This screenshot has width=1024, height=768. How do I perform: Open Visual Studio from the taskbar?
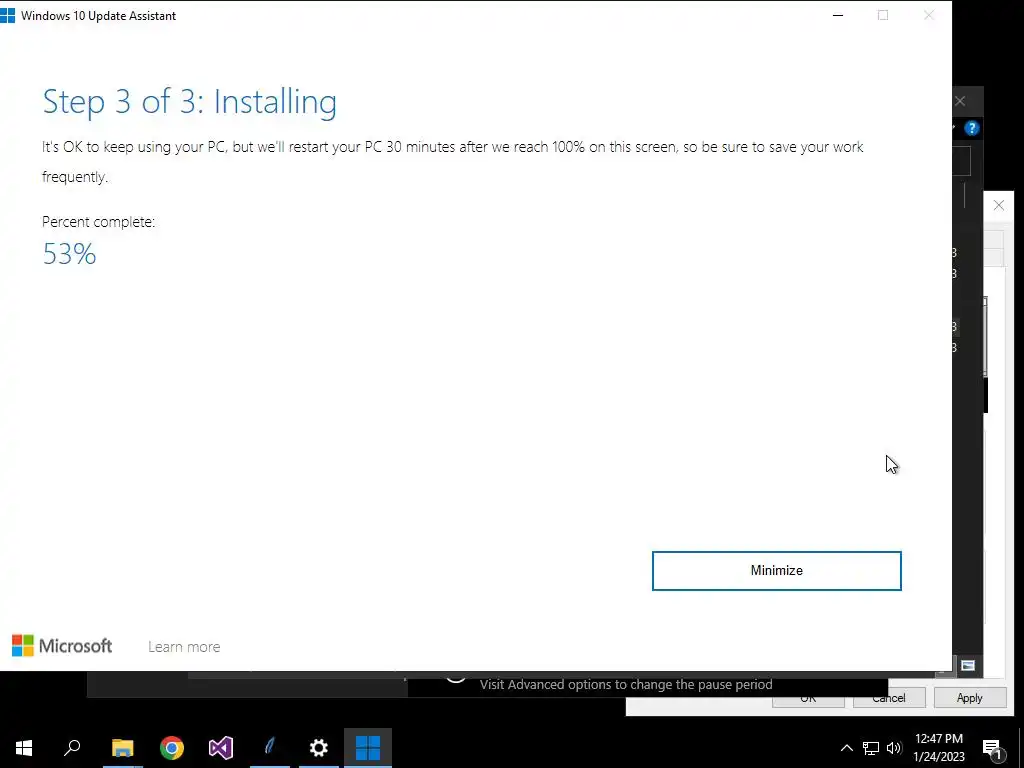pyautogui.click(x=221, y=748)
